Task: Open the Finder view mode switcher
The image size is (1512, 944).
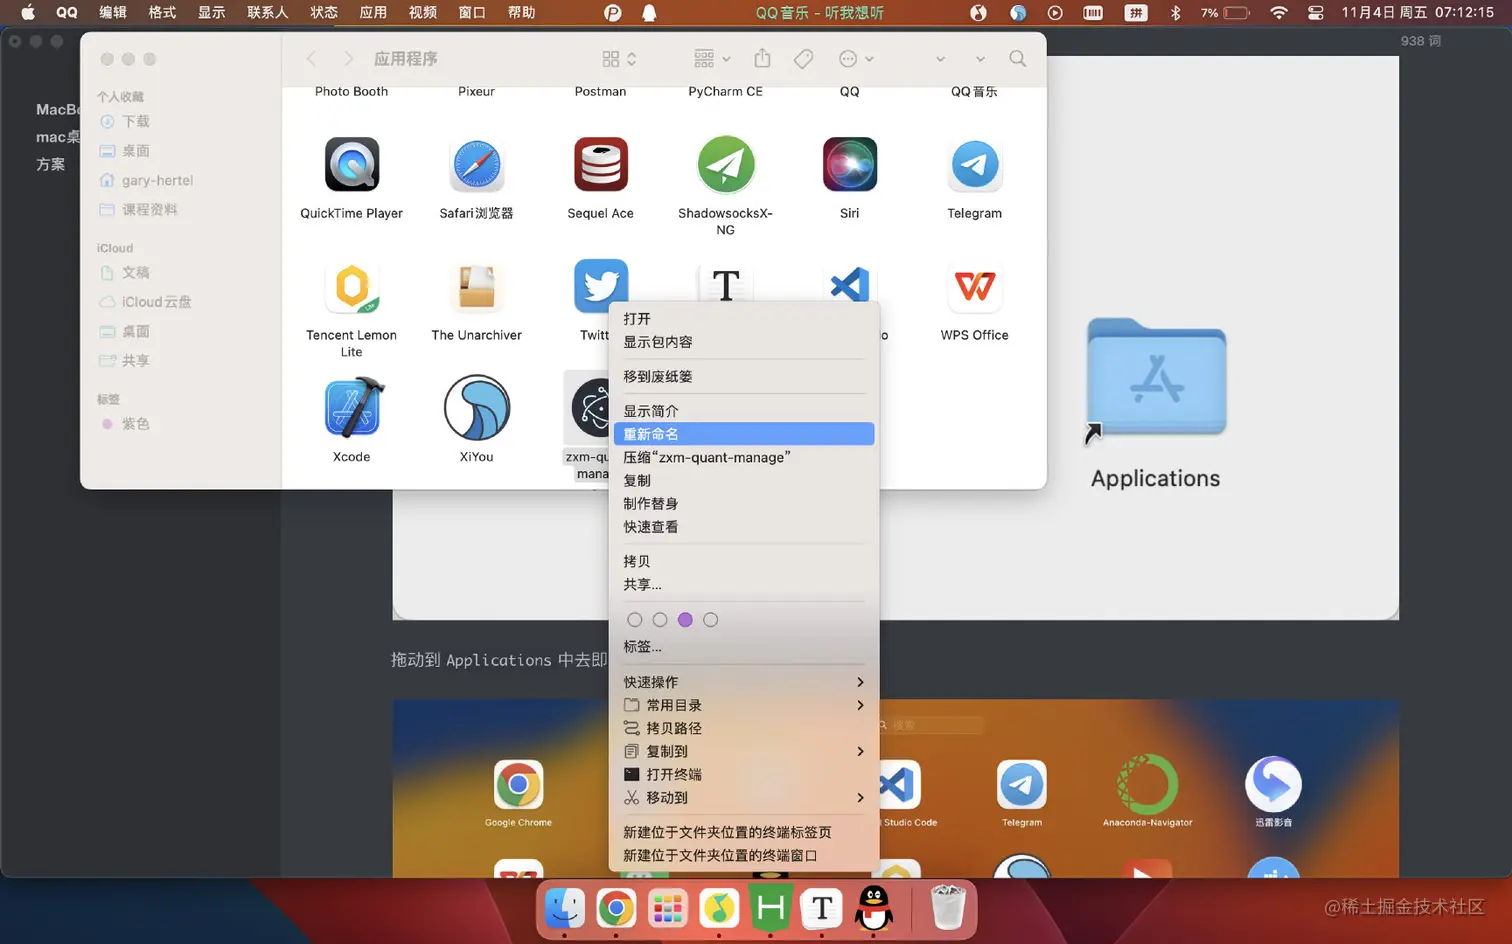Action: pyautogui.click(x=619, y=59)
